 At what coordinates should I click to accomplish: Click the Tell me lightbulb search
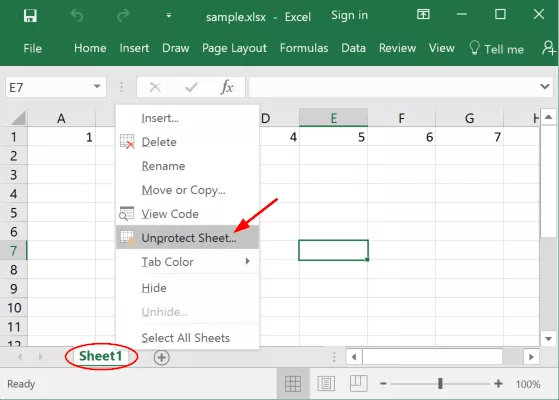point(496,48)
